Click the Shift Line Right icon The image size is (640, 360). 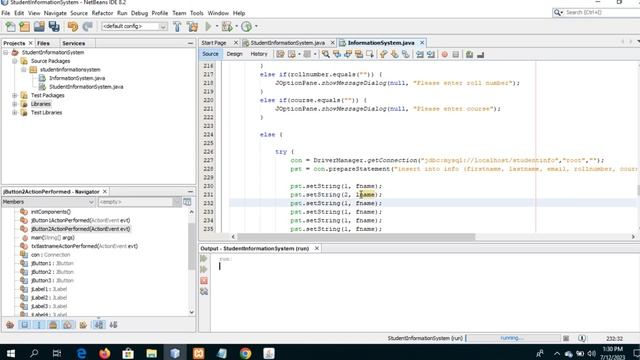(x=431, y=54)
